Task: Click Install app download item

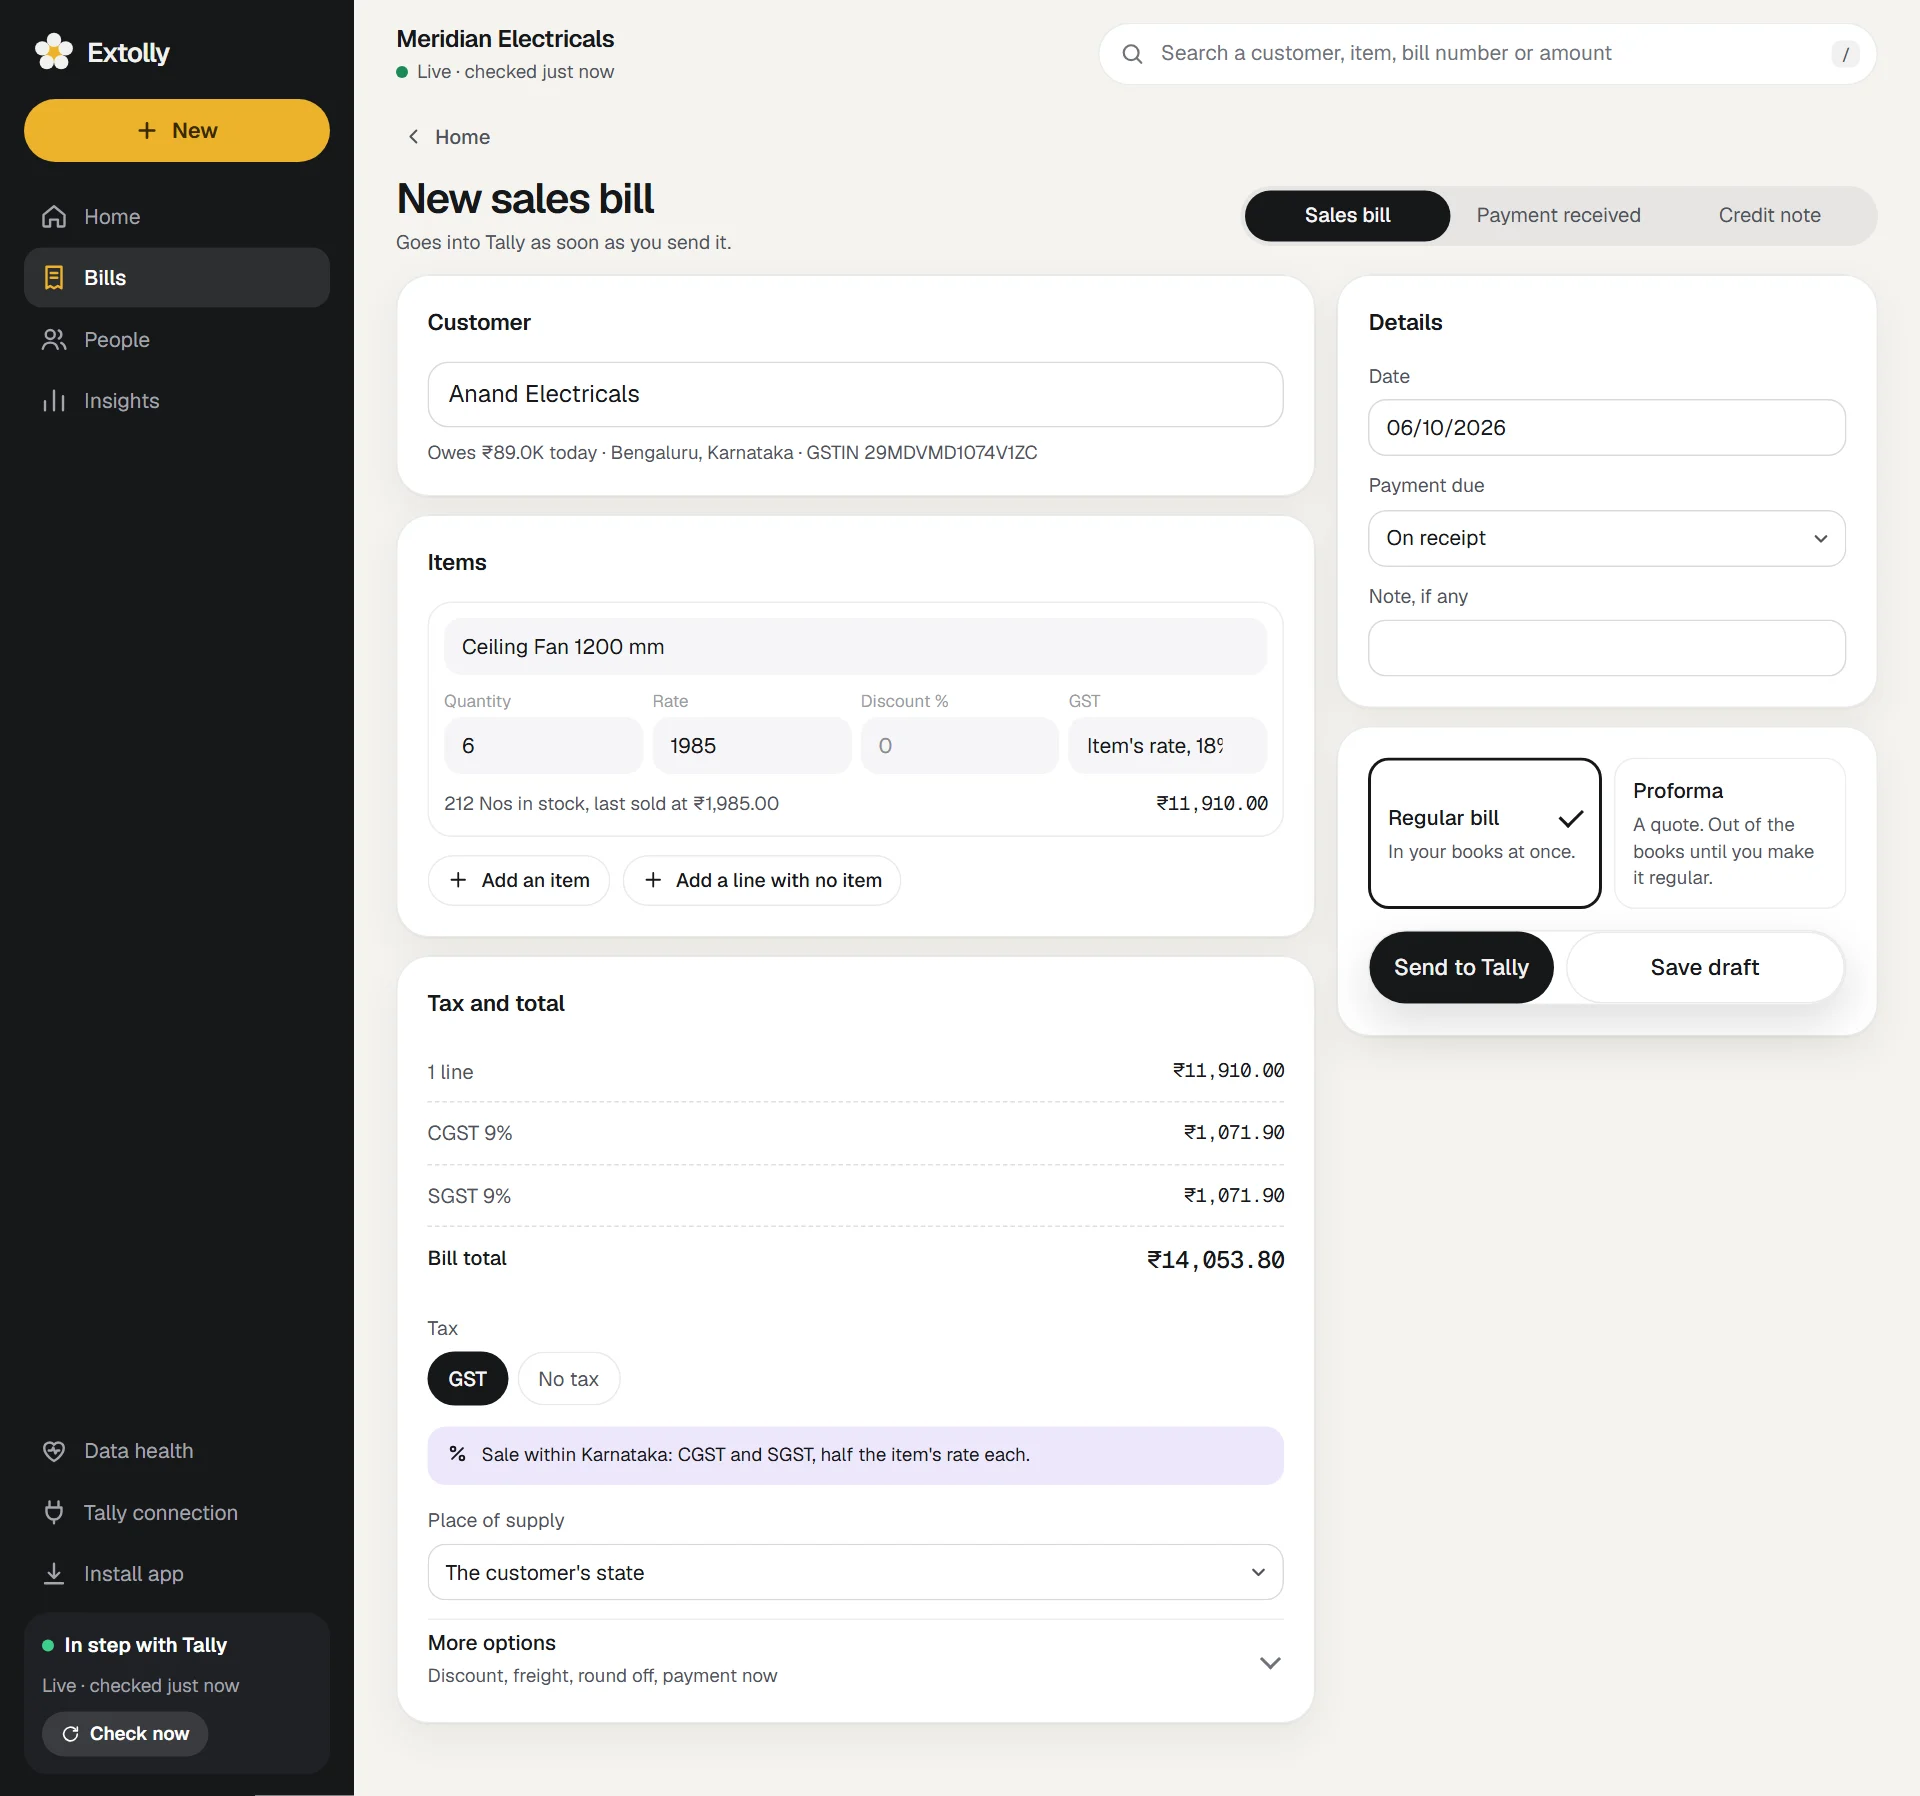Action: pos(176,1574)
